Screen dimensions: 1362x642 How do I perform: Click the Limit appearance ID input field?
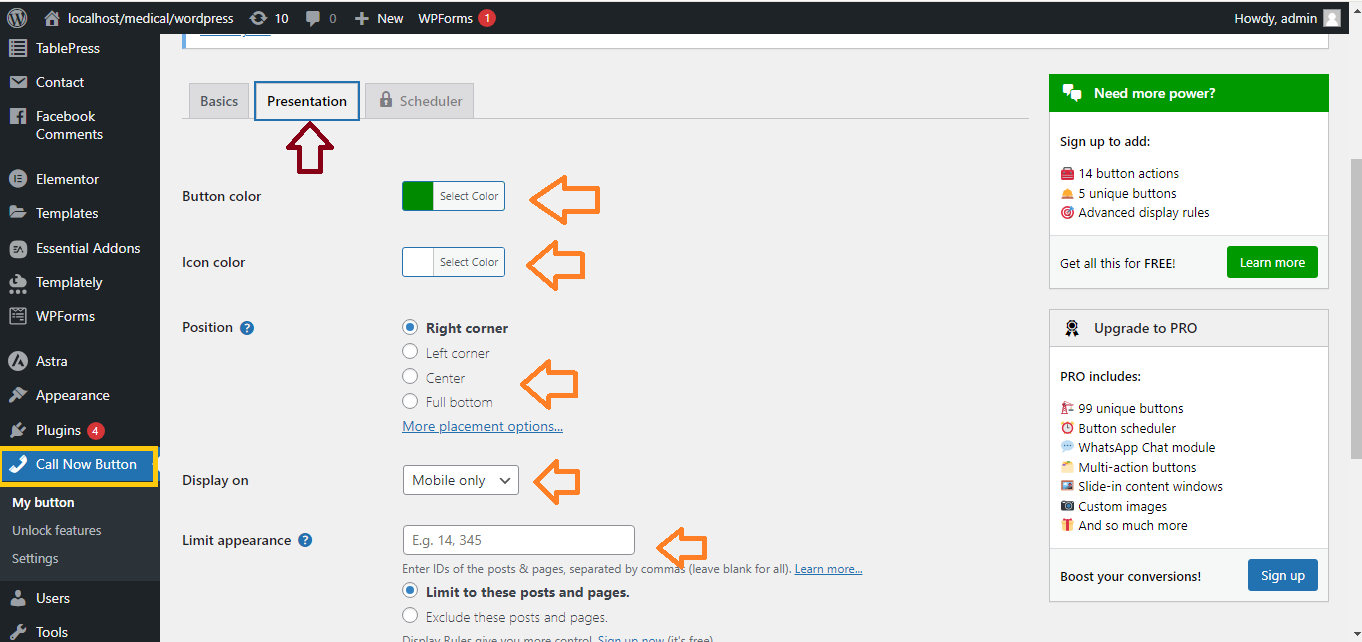[518, 540]
